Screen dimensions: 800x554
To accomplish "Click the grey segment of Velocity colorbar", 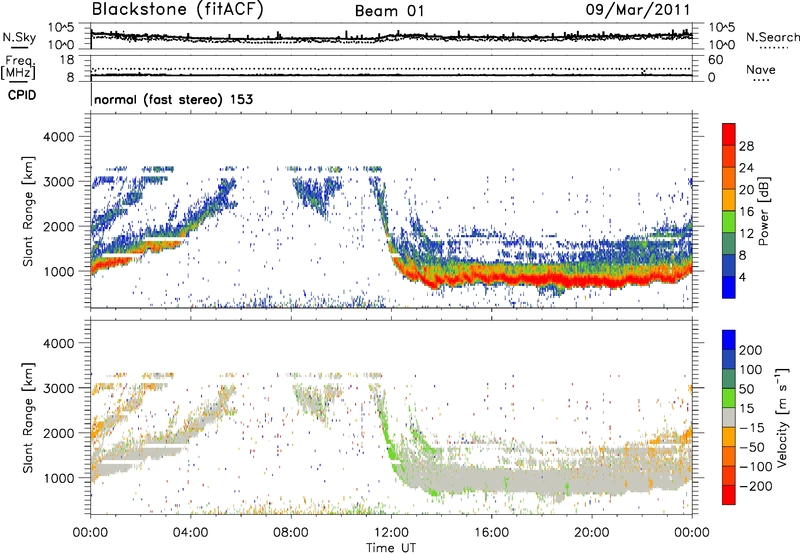I will tap(729, 417).
